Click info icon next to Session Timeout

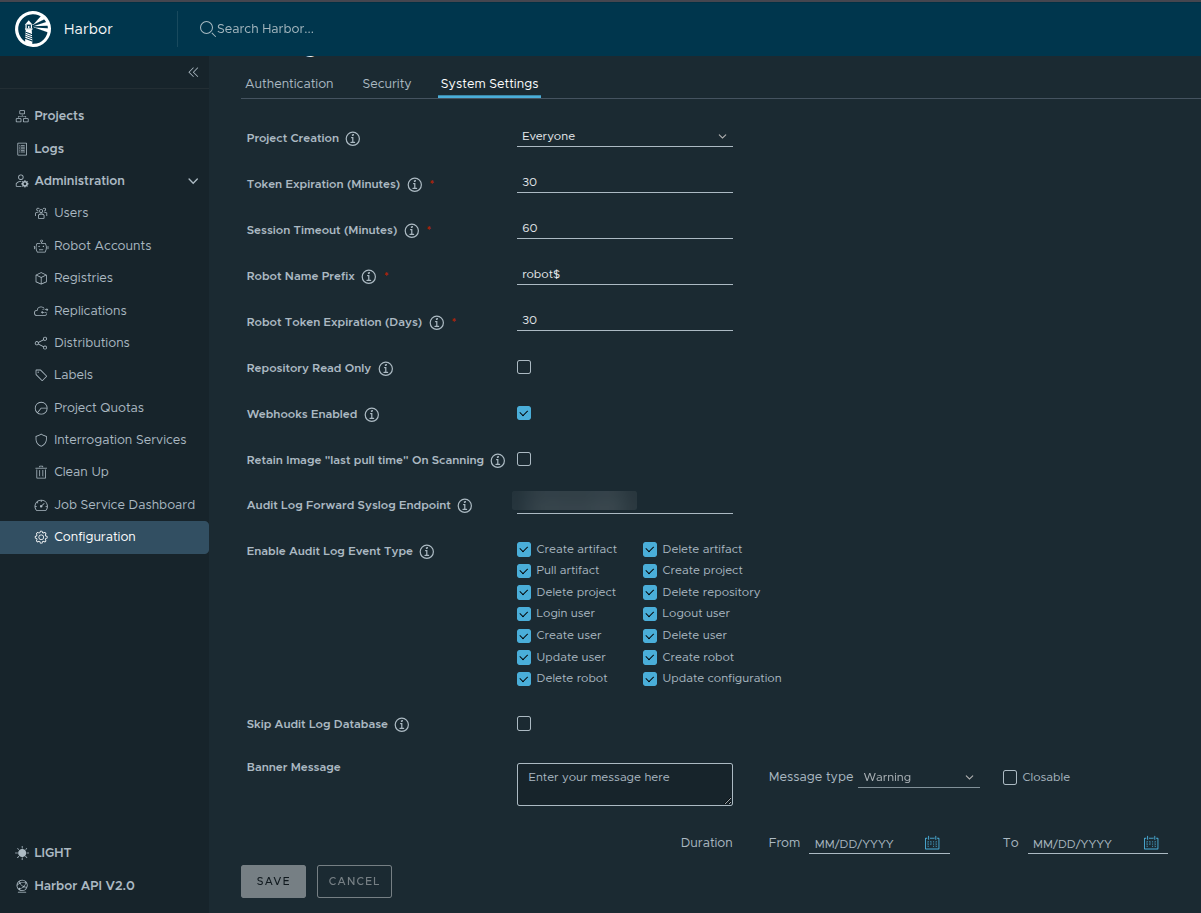click(411, 231)
